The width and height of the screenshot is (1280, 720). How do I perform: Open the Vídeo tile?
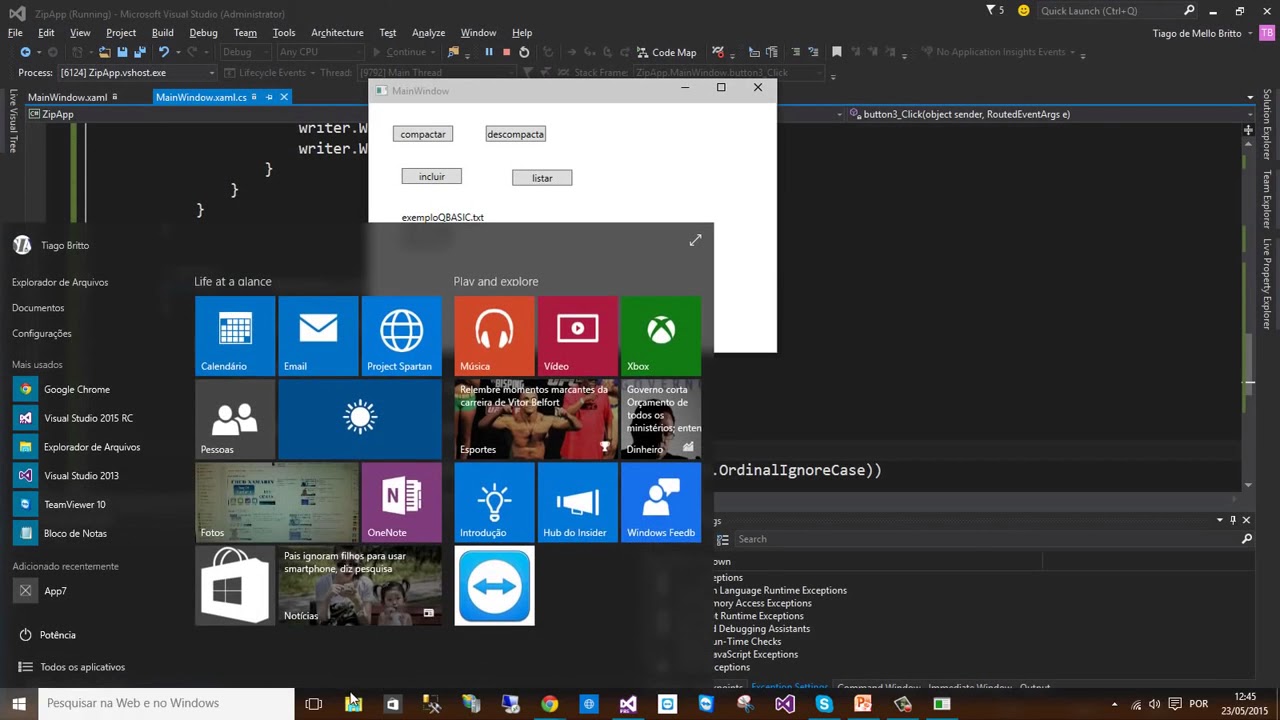577,335
